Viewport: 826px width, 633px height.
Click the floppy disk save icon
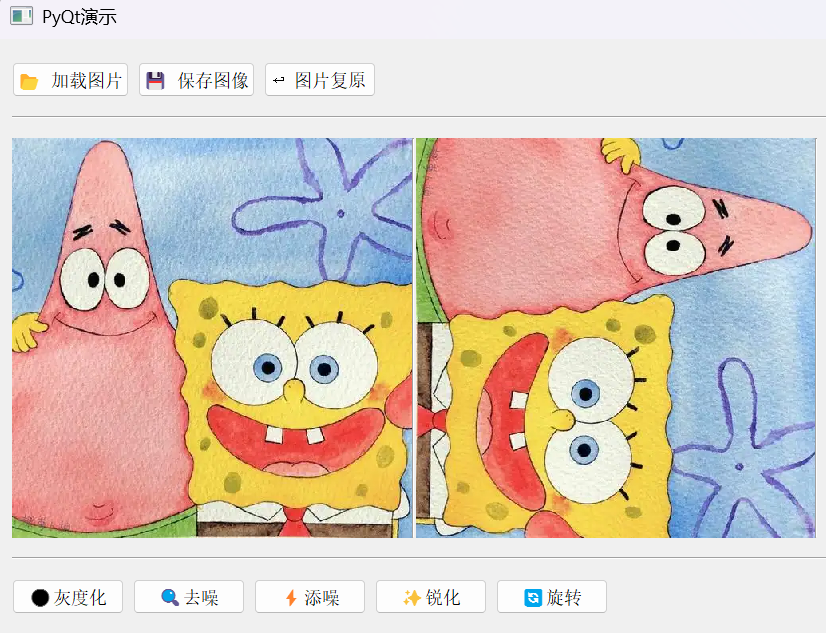click(155, 81)
